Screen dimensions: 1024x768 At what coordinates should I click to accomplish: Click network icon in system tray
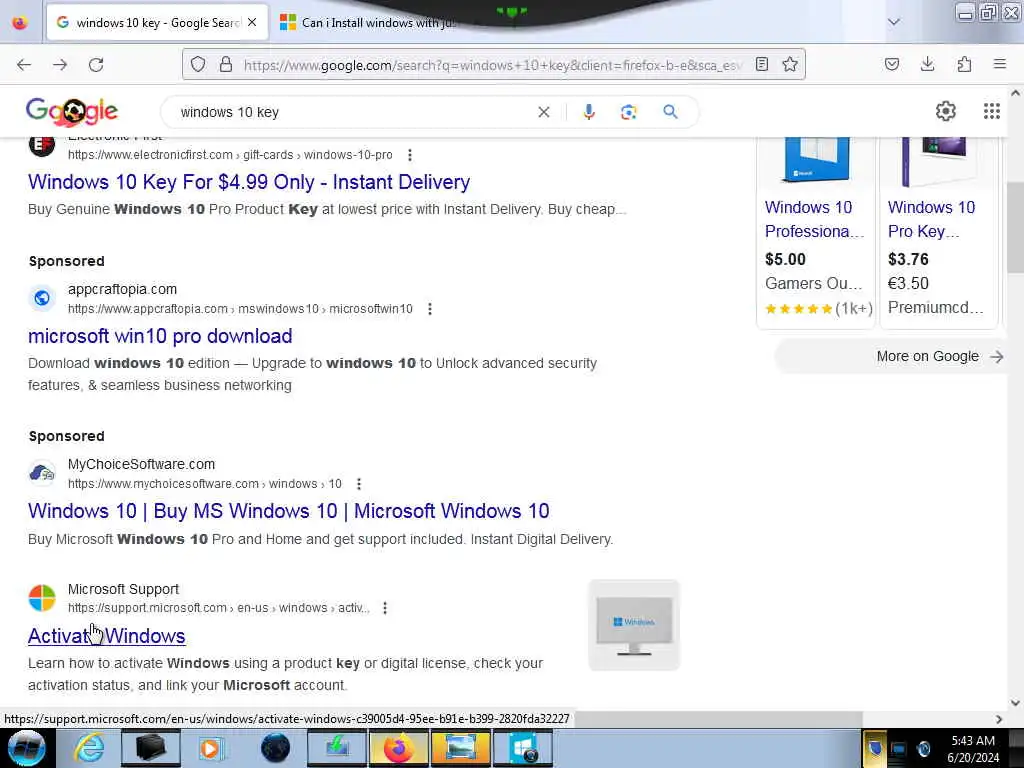pos(899,749)
